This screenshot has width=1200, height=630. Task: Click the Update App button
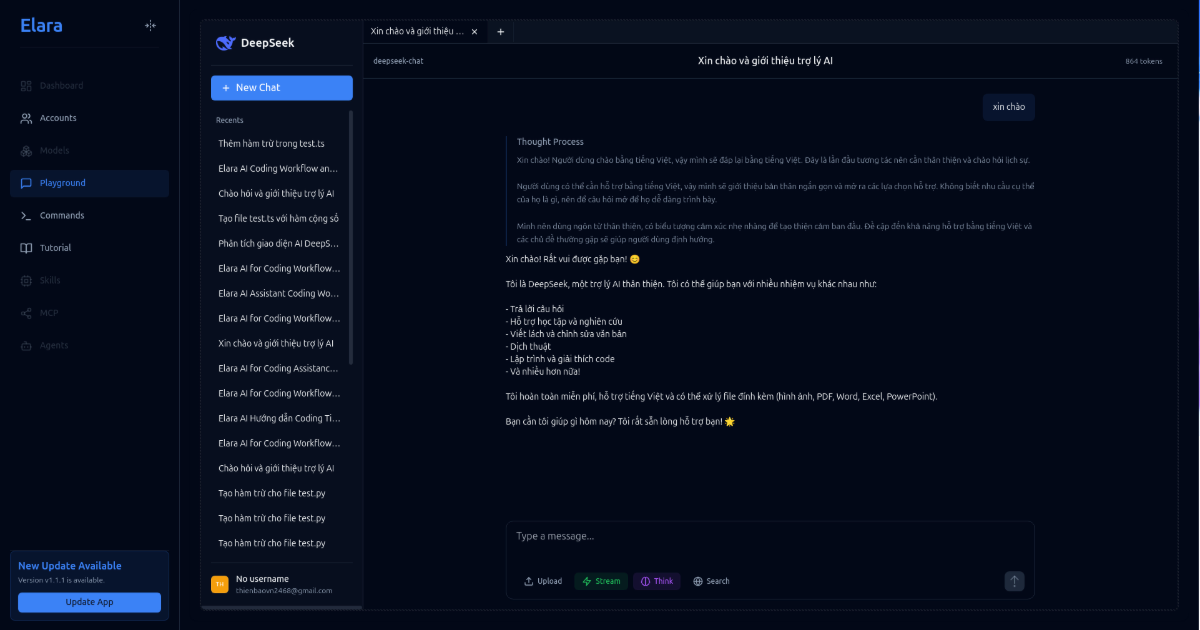pyautogui.click(x=89, y=602)
